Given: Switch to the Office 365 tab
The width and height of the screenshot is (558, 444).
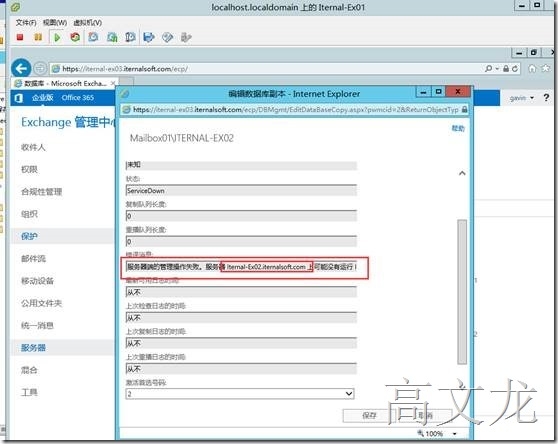Looking at the screenshot, I should pyautogui.click(x=78, y=97).
